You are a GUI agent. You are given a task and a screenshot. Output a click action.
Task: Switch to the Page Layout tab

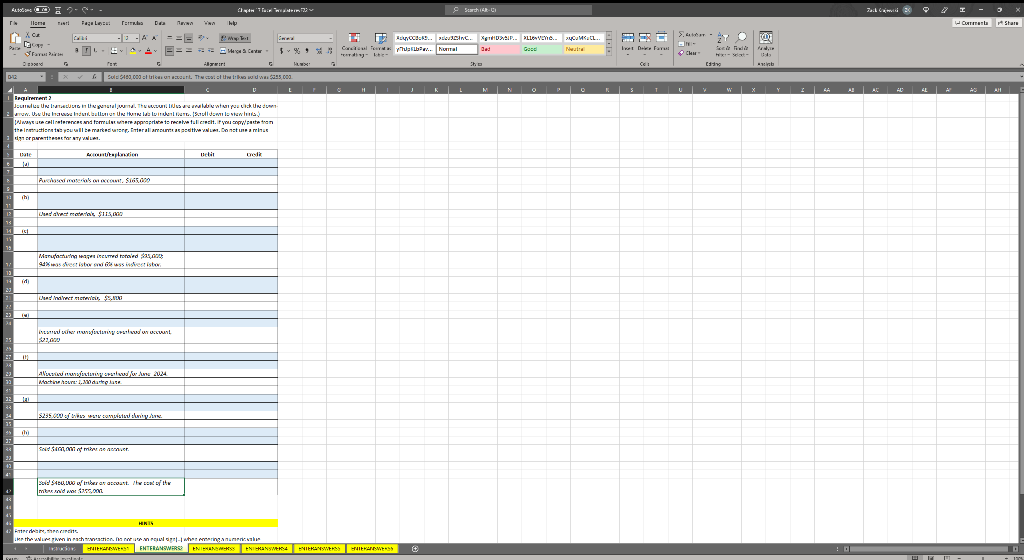[96, 23]
